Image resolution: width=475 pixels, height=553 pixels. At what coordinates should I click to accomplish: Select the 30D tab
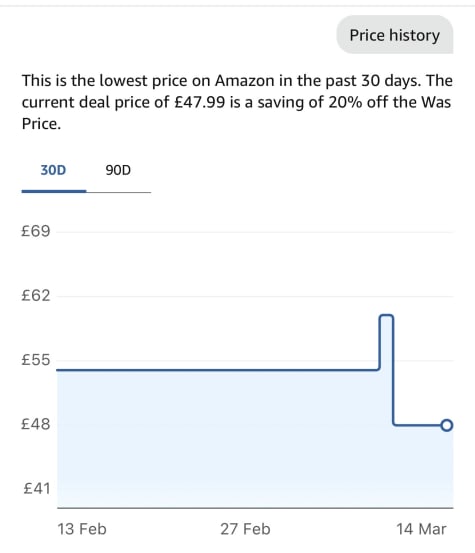point(53,170)
